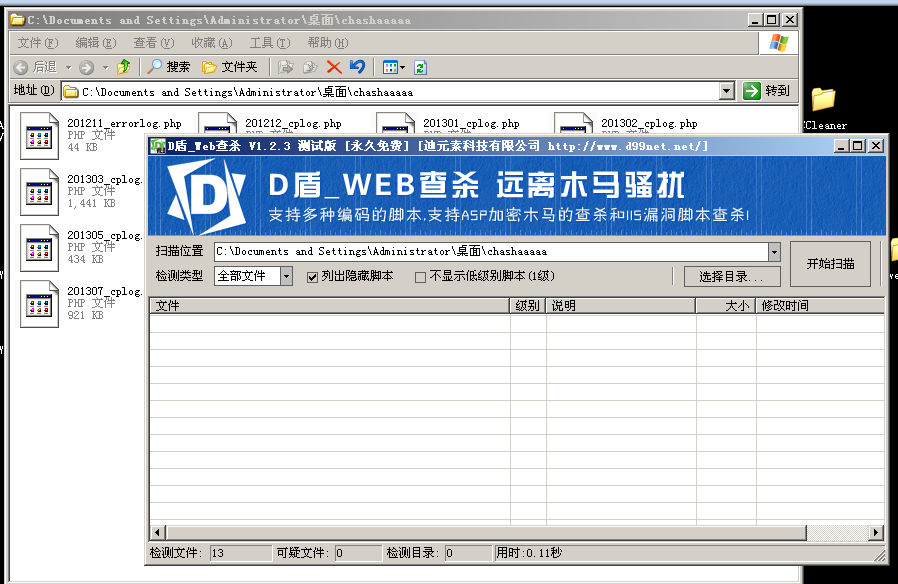Open the 查看(V) menu
The image size is (898, 584).
coord(153,43)
